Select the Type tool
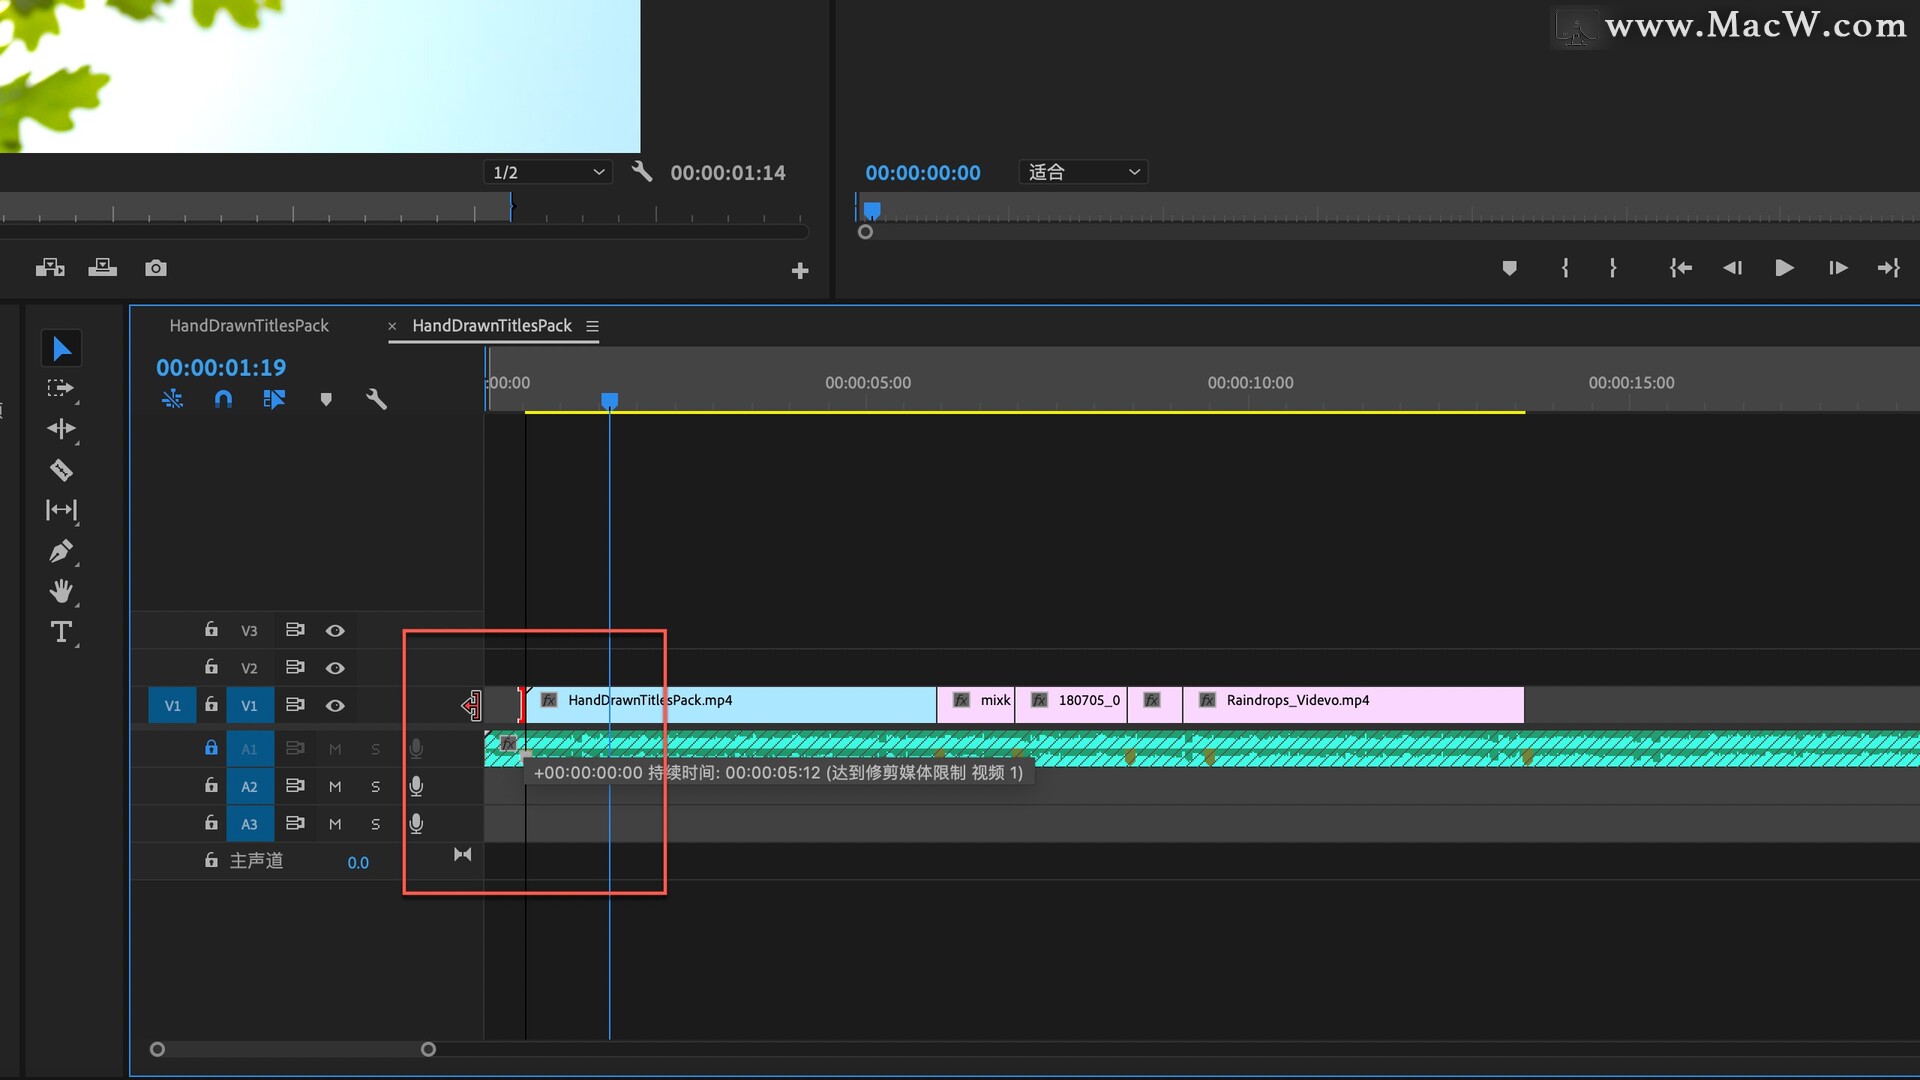The height and width of the screenshot is (1080, 1920). pos(61,632)
